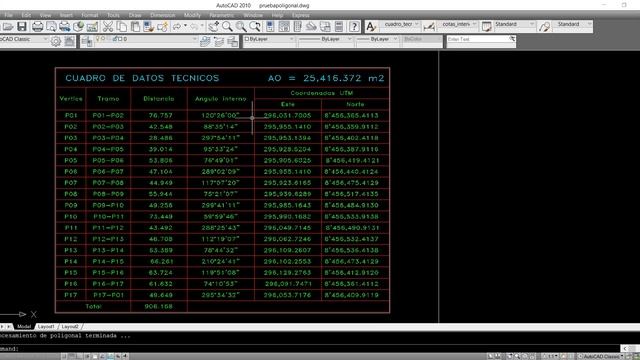This screenshot has height=360, width=640.
Task: Expand the Undo history dropdown arrow
Action: [x=185, y=26]
